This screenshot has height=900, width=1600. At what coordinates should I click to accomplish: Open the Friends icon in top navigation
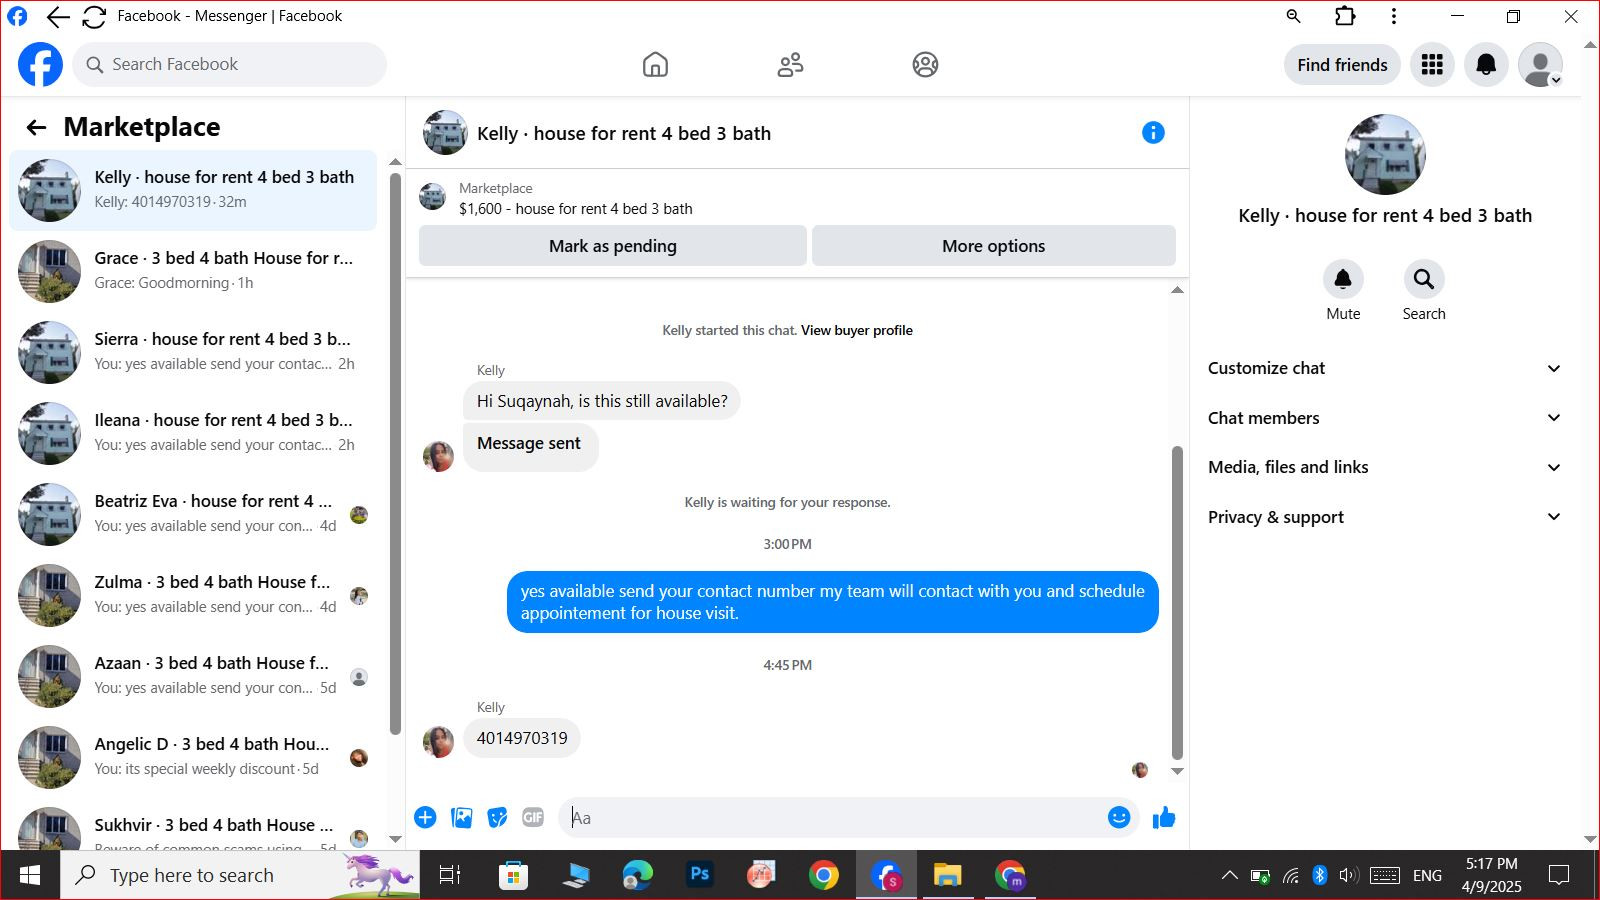tap(790, 65)
